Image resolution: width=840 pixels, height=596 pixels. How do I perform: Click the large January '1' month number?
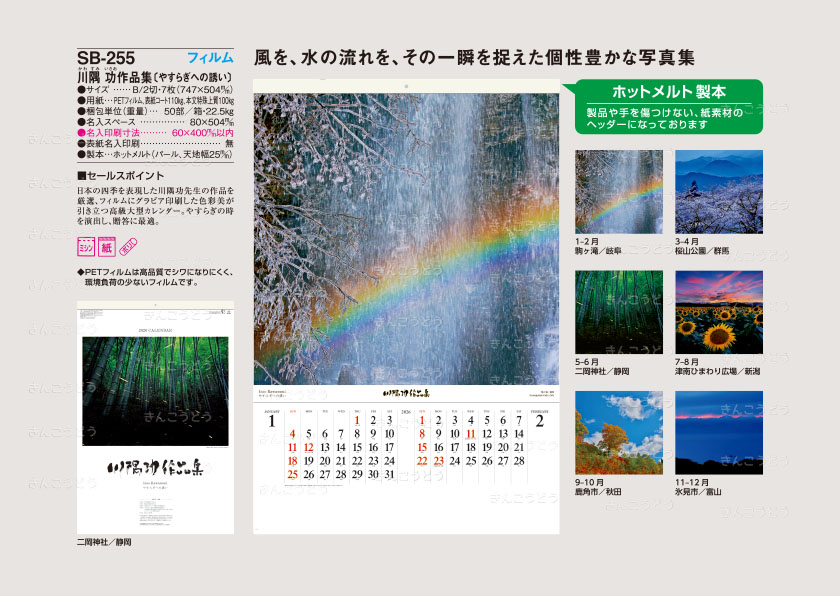click(272, 421)
